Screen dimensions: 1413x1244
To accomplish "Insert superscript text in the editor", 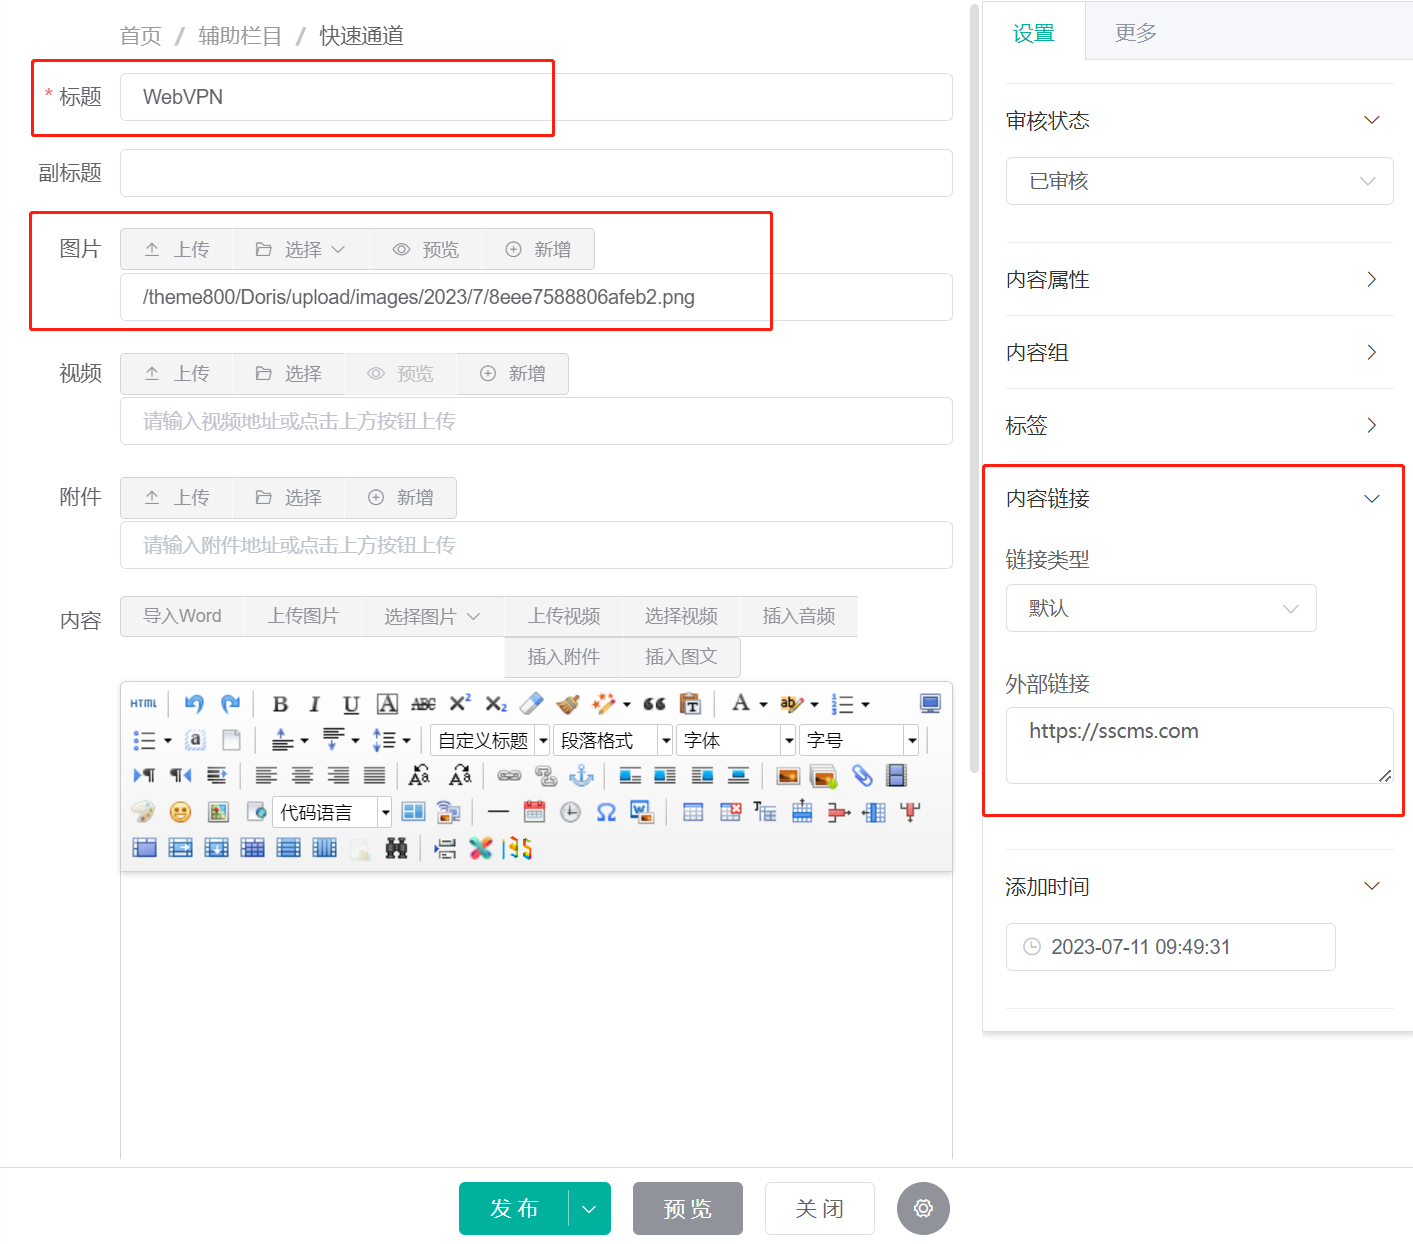I will coord(459,703).
